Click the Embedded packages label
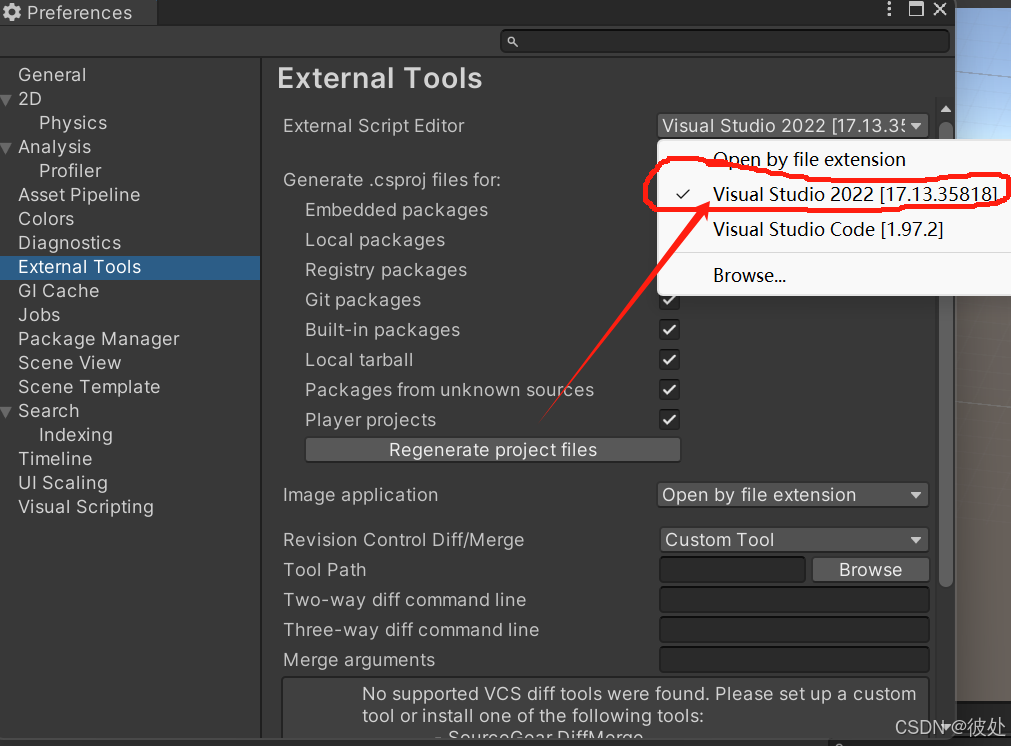This screenshot has width=1011, height=746. (397, 210)
